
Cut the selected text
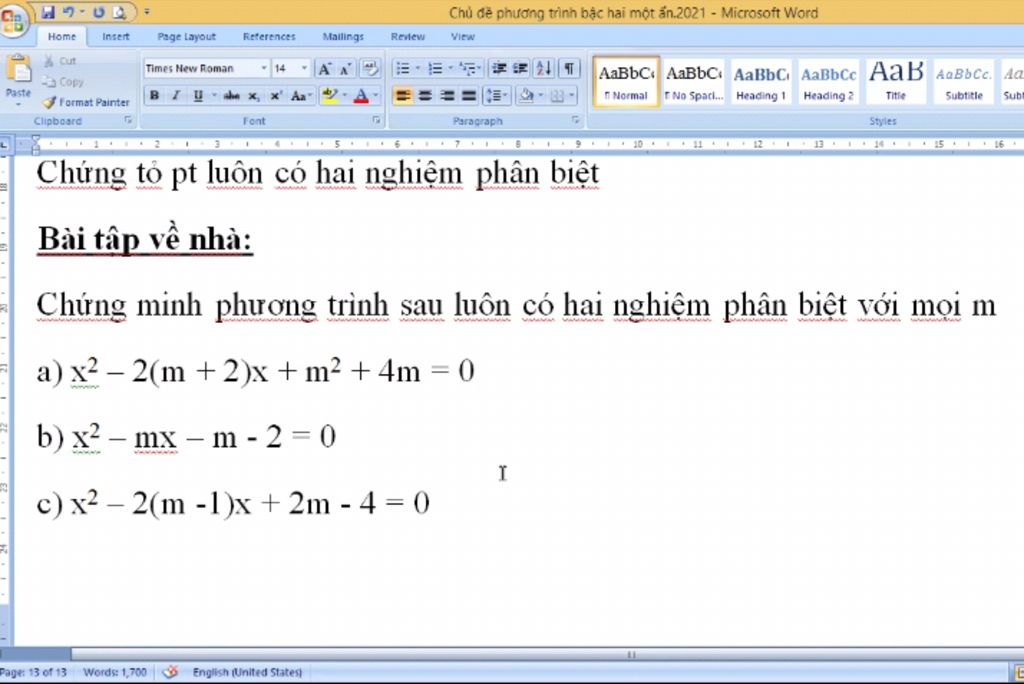(59, 61)
